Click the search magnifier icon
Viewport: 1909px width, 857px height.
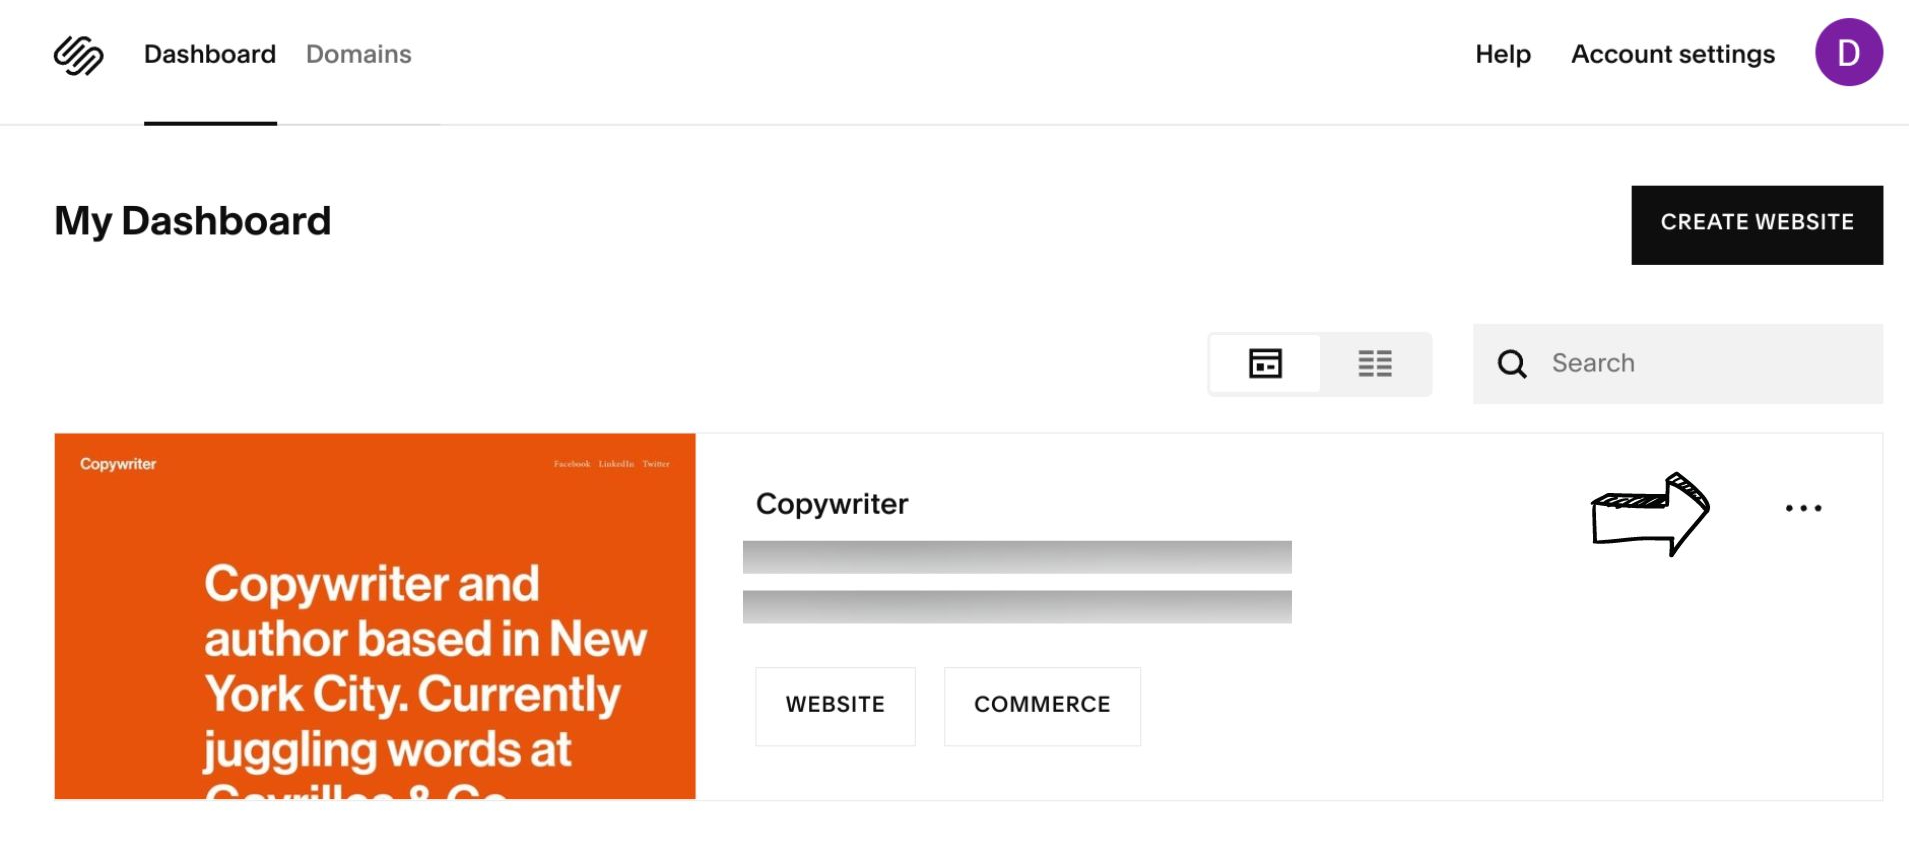[x=1511, y=363]
